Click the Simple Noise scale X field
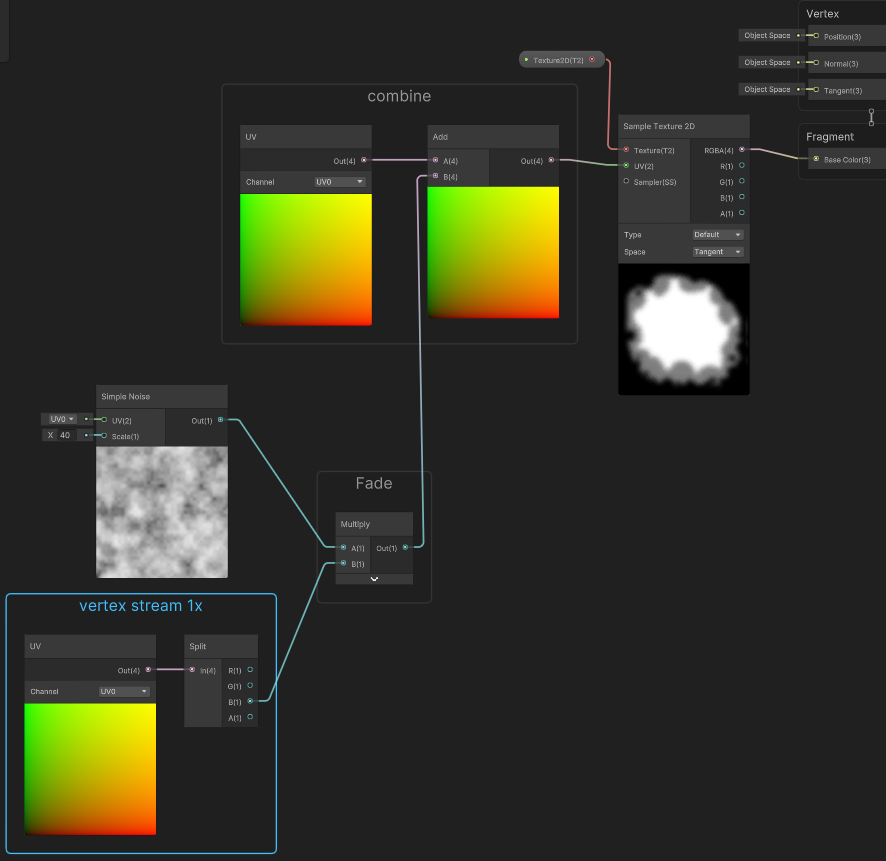The image size is (886, 861). point(65,435)
